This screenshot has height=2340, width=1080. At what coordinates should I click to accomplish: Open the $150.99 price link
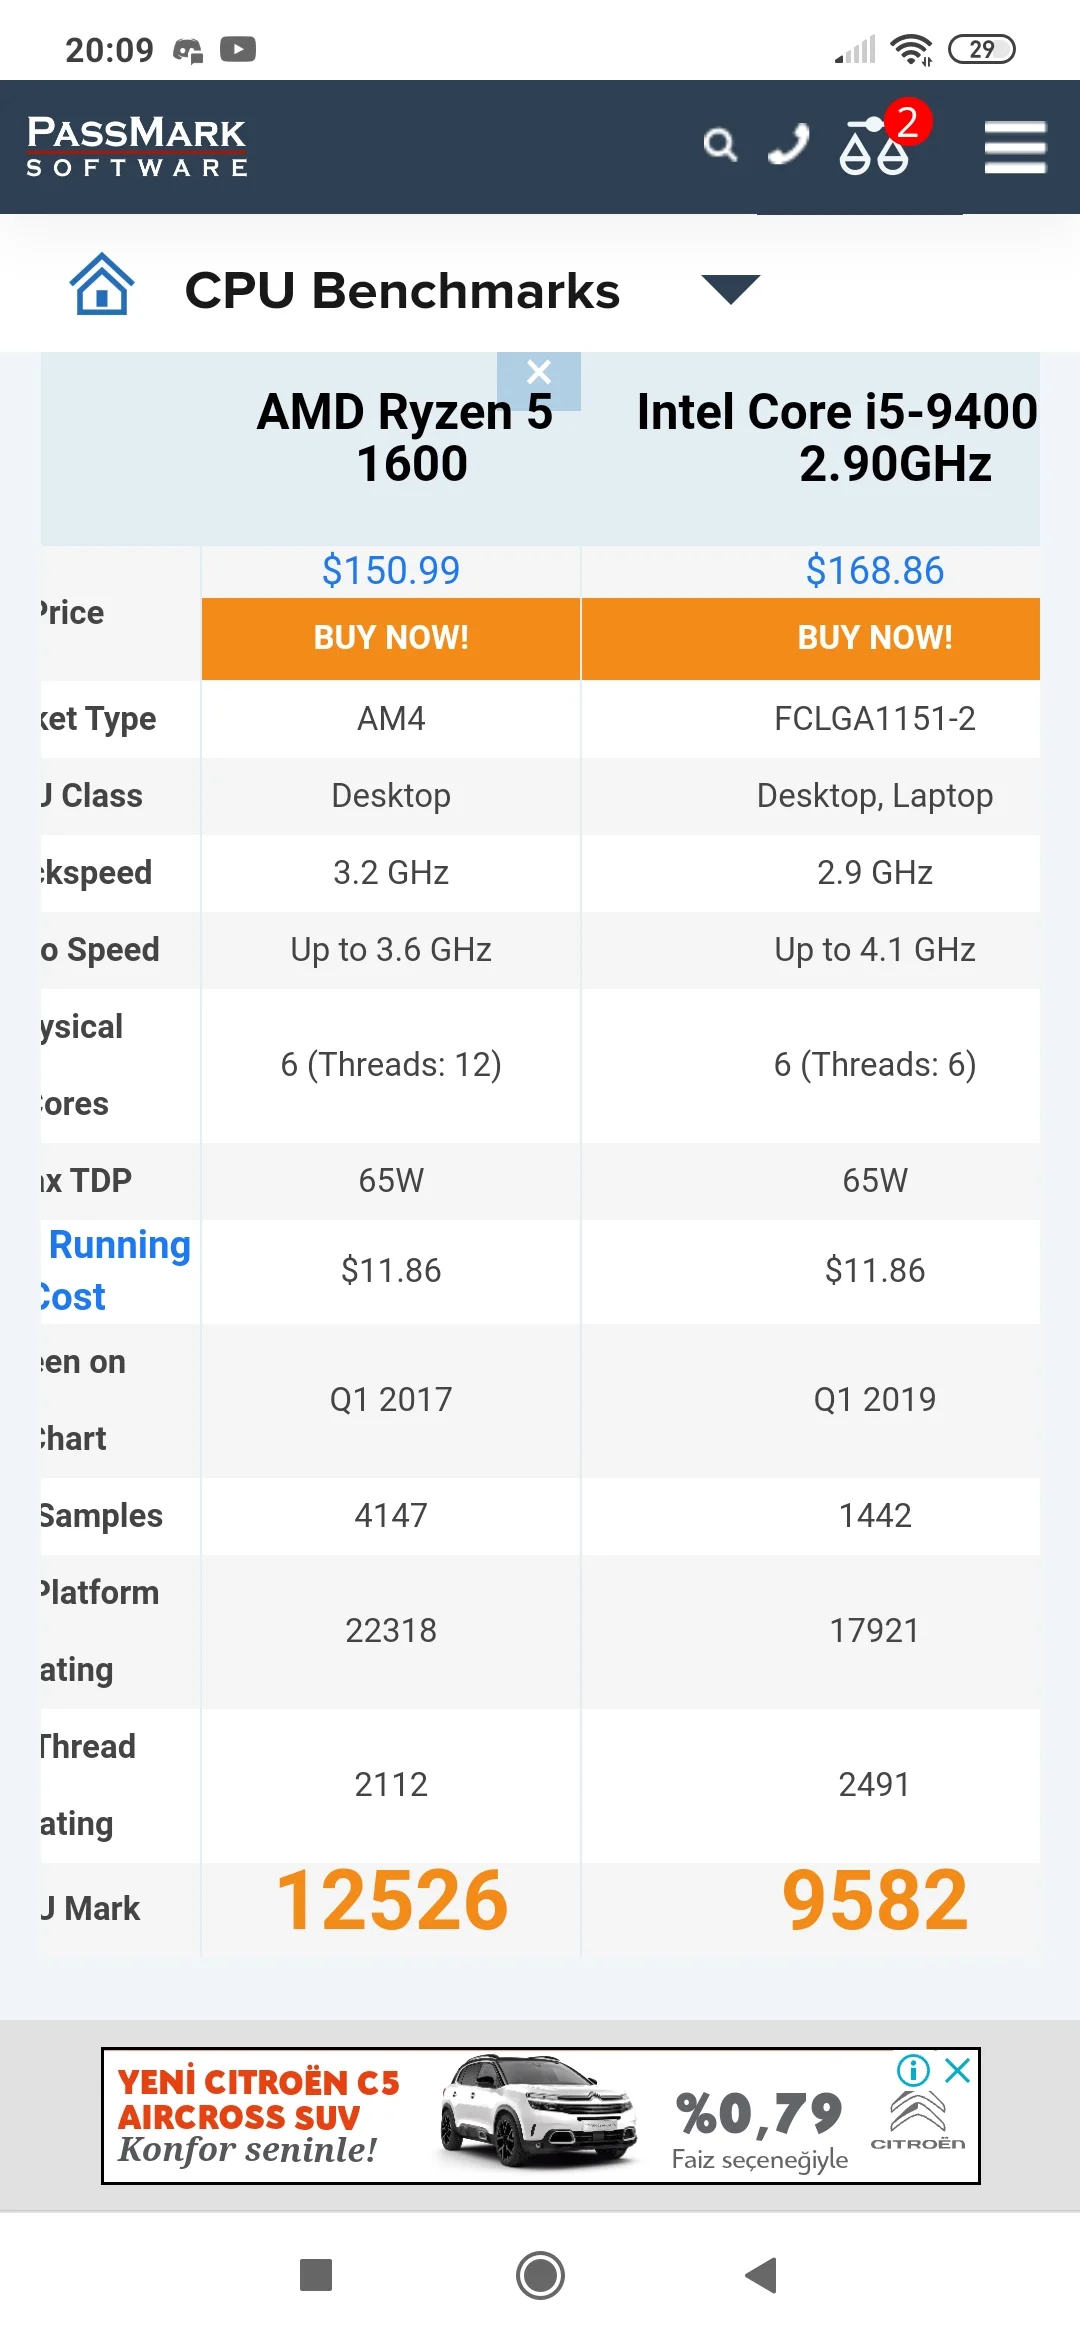click(x=391, y=571)
